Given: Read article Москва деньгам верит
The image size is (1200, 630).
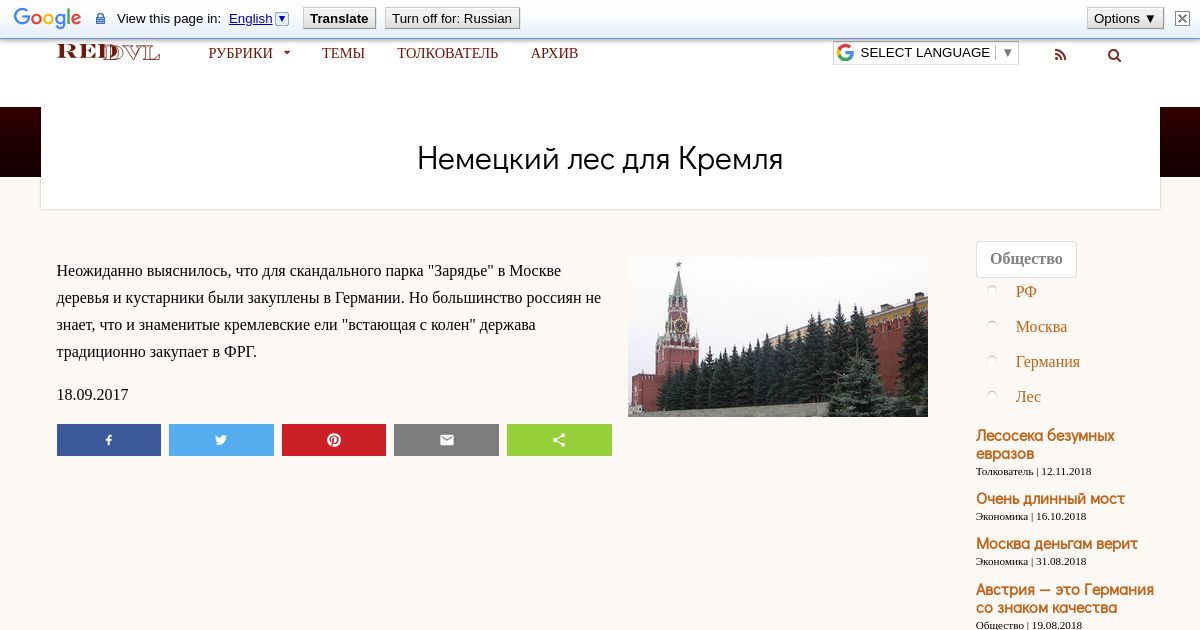Looking at the screenshot, I should click(1057, 543).
